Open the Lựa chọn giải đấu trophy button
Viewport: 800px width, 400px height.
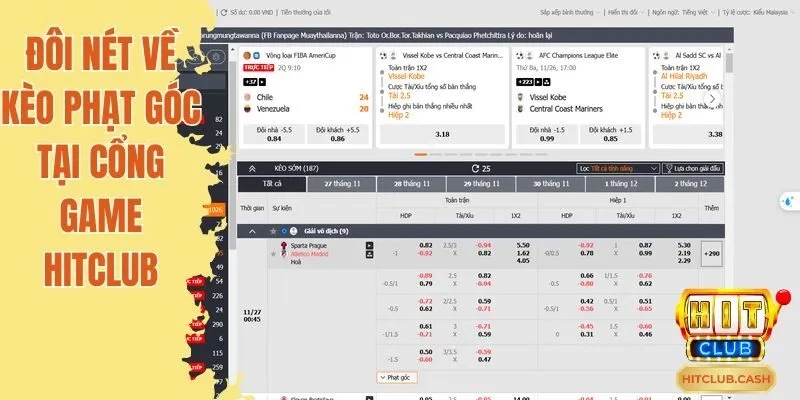click(693, 168)
